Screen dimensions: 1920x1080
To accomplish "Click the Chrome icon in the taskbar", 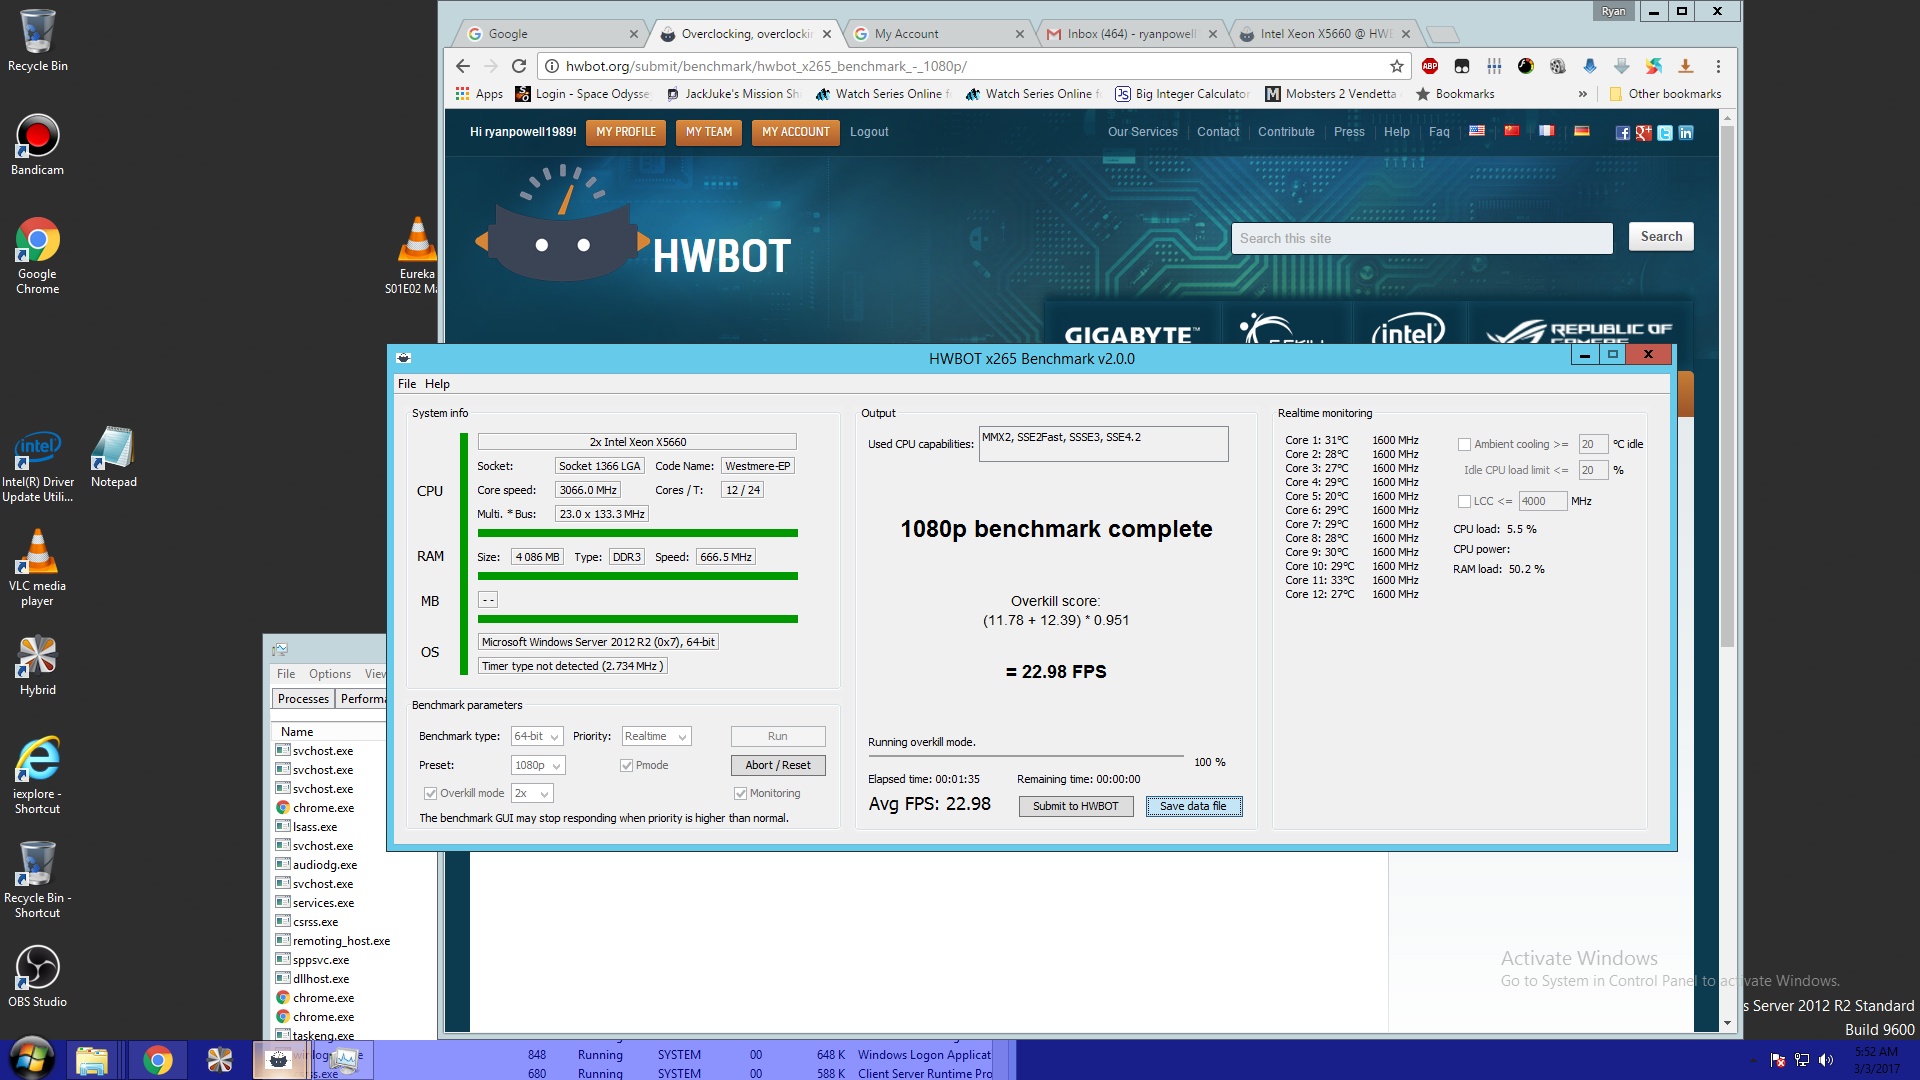I will [x=157, y=1060].
